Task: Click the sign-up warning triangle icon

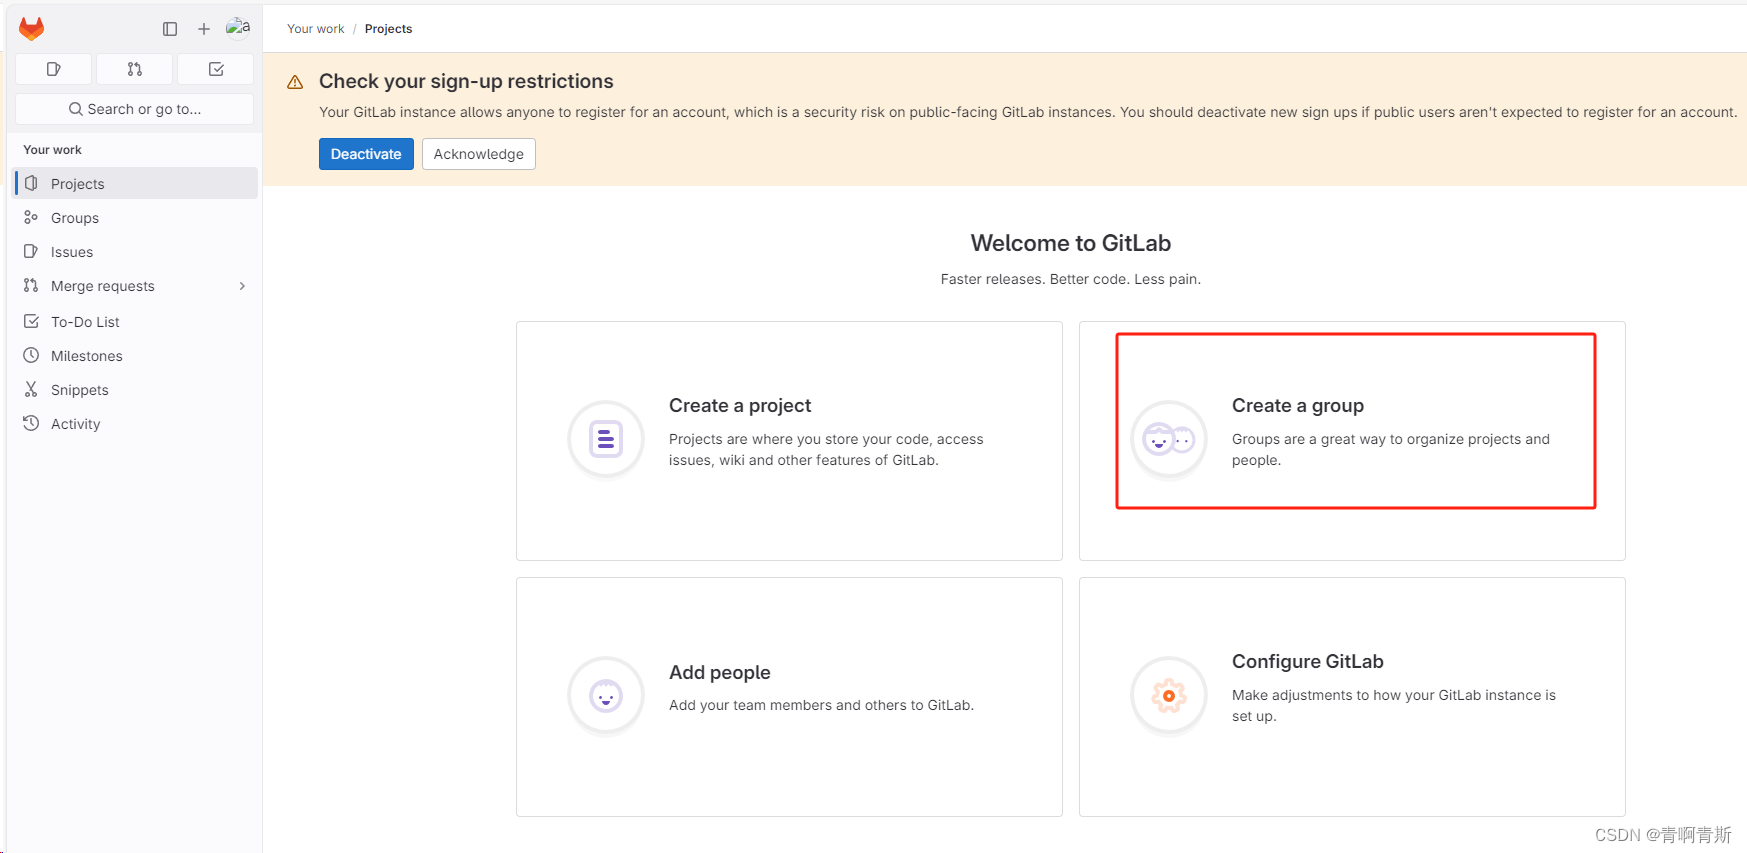Action: tap(295, 82)
